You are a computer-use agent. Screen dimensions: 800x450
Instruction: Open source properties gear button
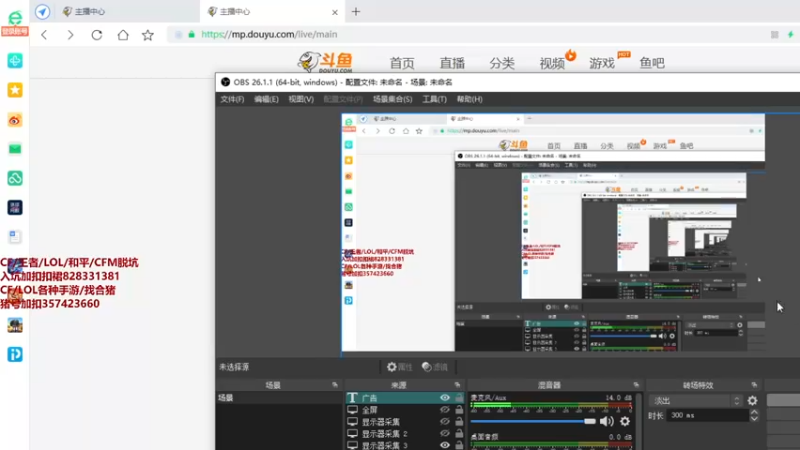click(399, 367)
